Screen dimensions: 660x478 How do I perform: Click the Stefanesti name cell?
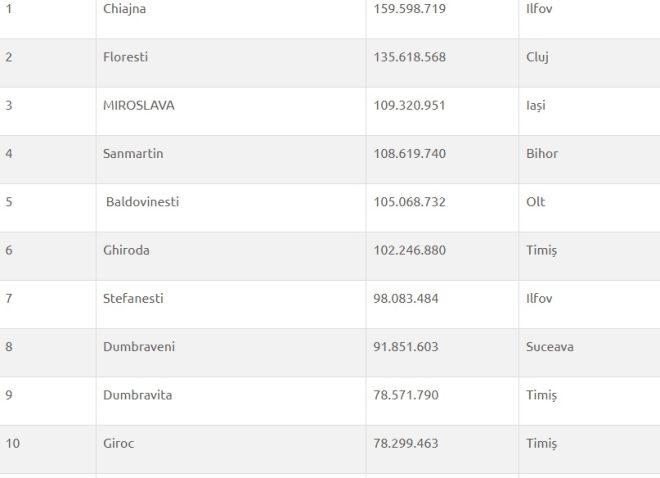coord(133,298)
